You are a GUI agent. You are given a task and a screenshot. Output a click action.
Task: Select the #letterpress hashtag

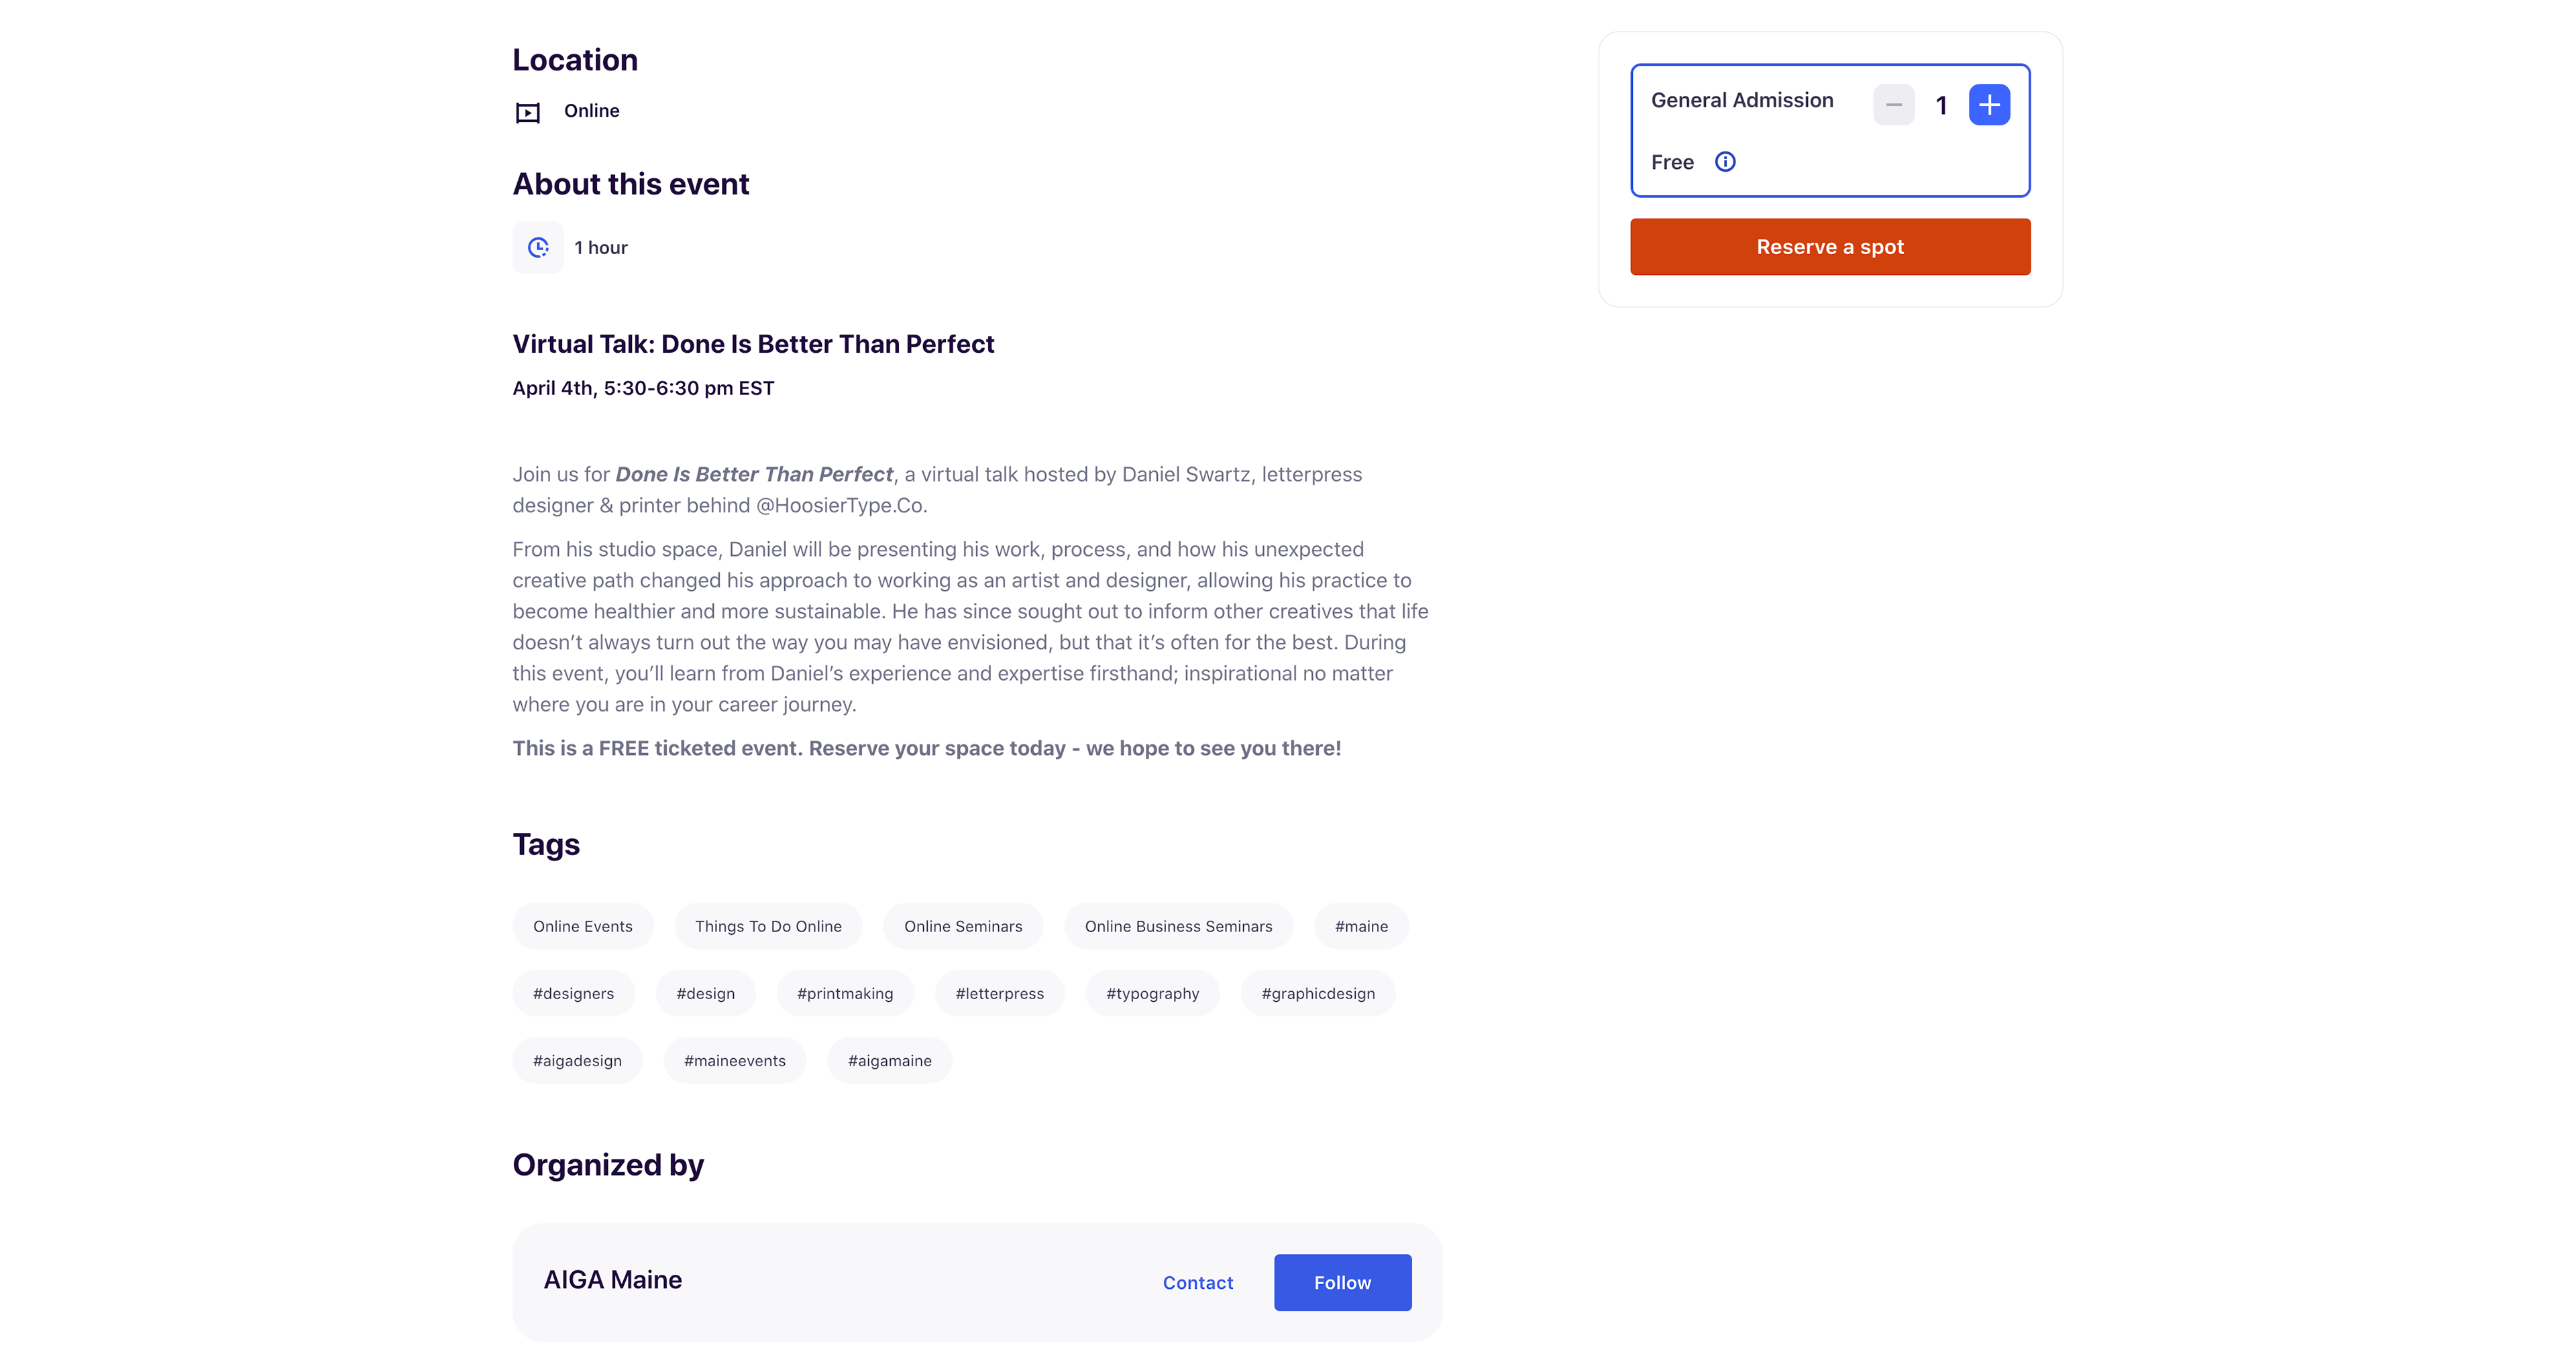tap(999, 993)
